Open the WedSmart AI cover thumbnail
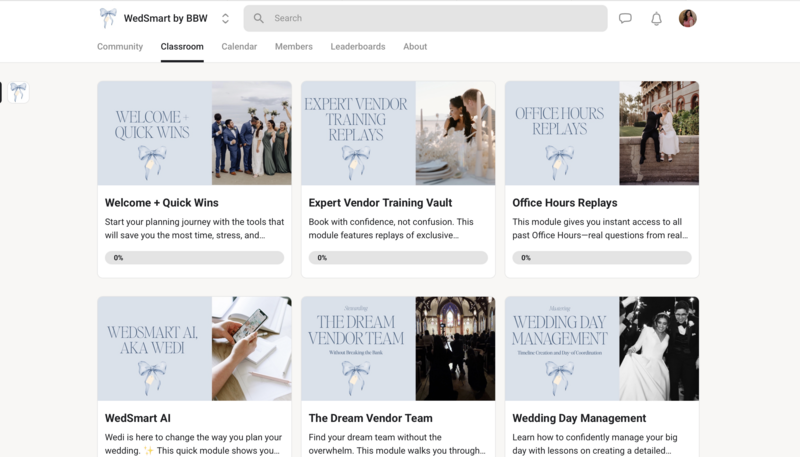 [194, 348]
